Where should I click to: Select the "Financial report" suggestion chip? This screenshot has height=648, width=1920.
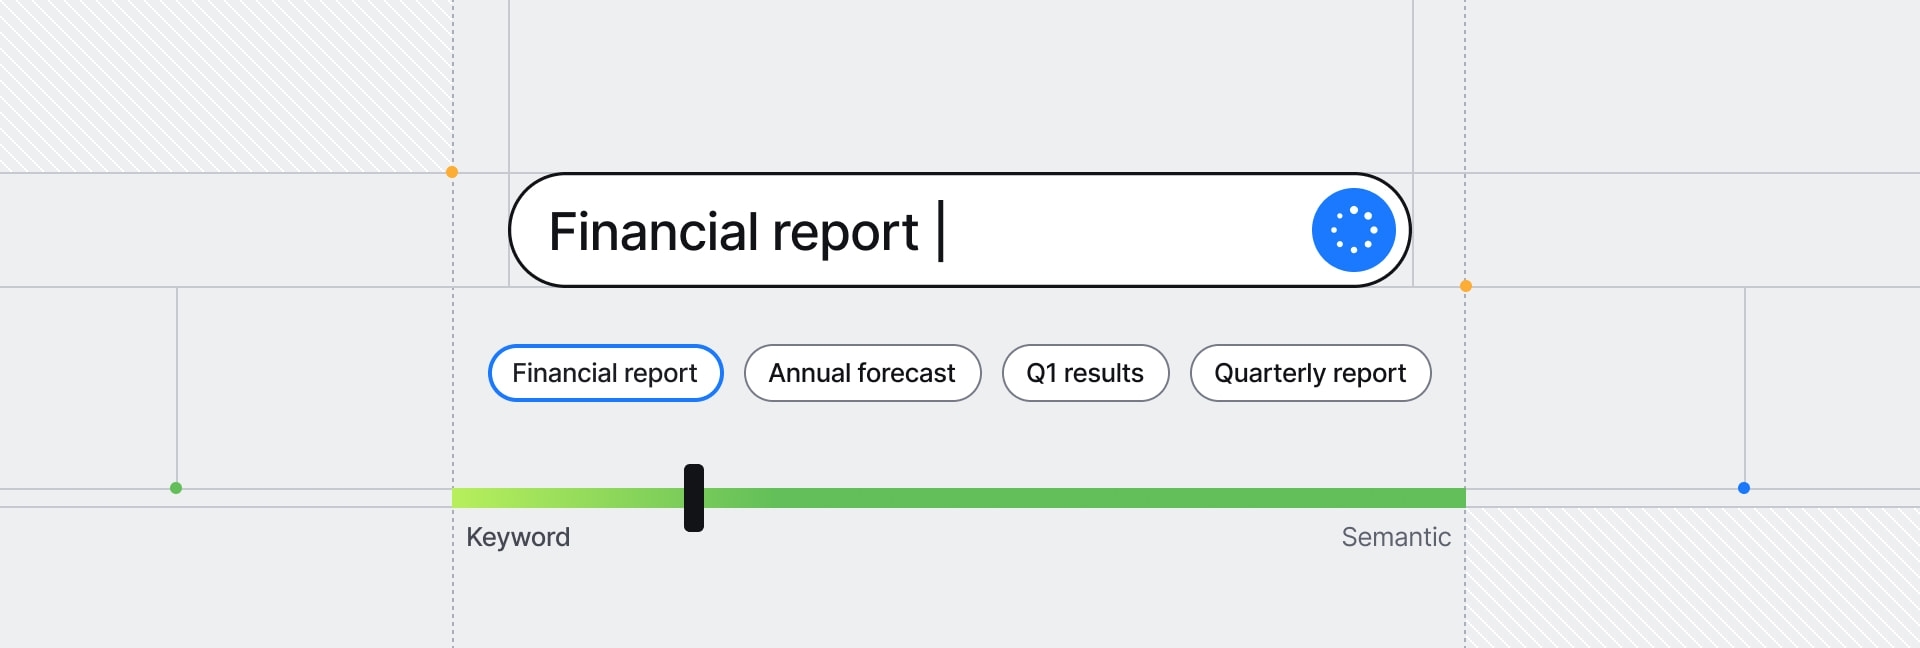[x=605, y=373]
